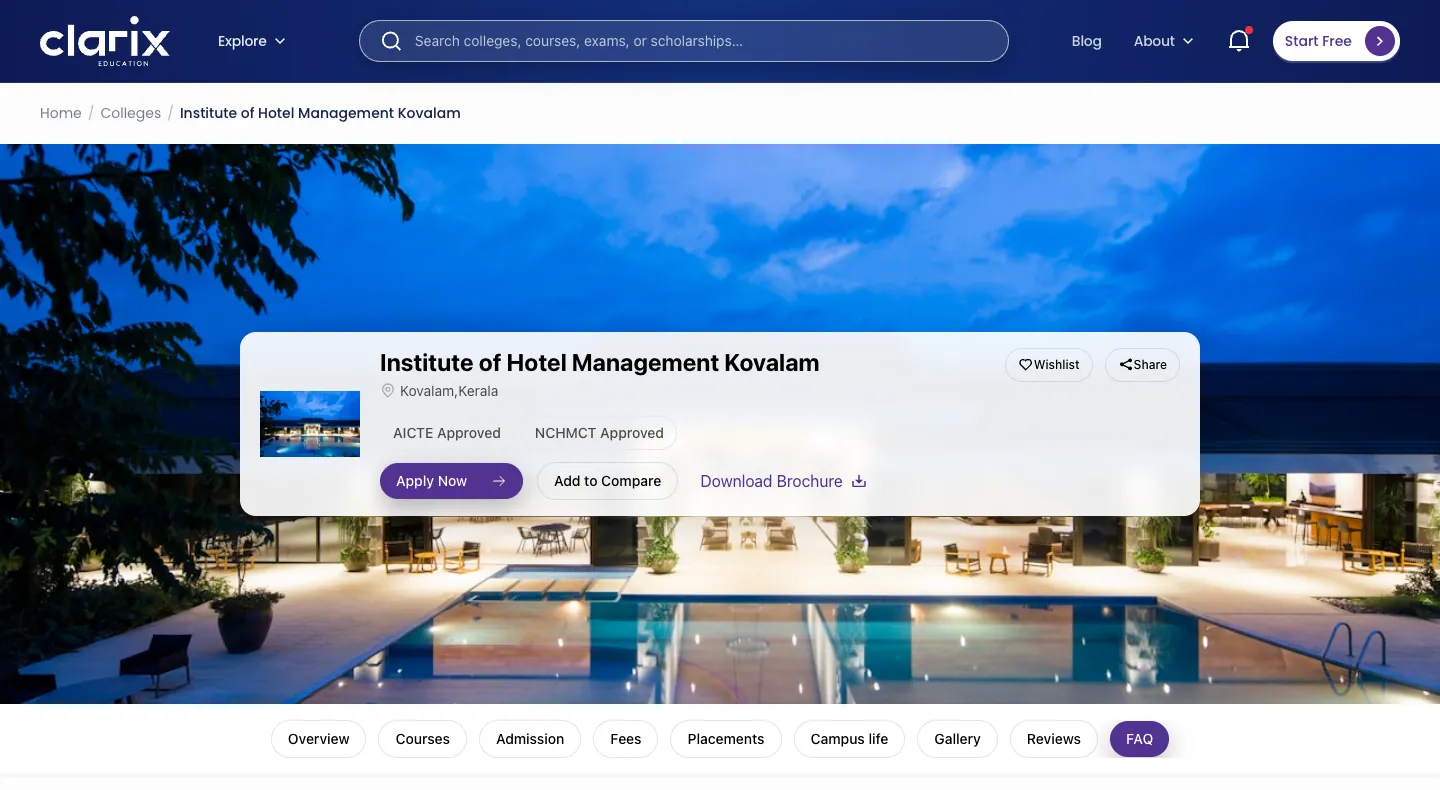Click the Kovalam,Kerala location text
The height and width of the screenshot is (790, 1440).
coord(449,391)
